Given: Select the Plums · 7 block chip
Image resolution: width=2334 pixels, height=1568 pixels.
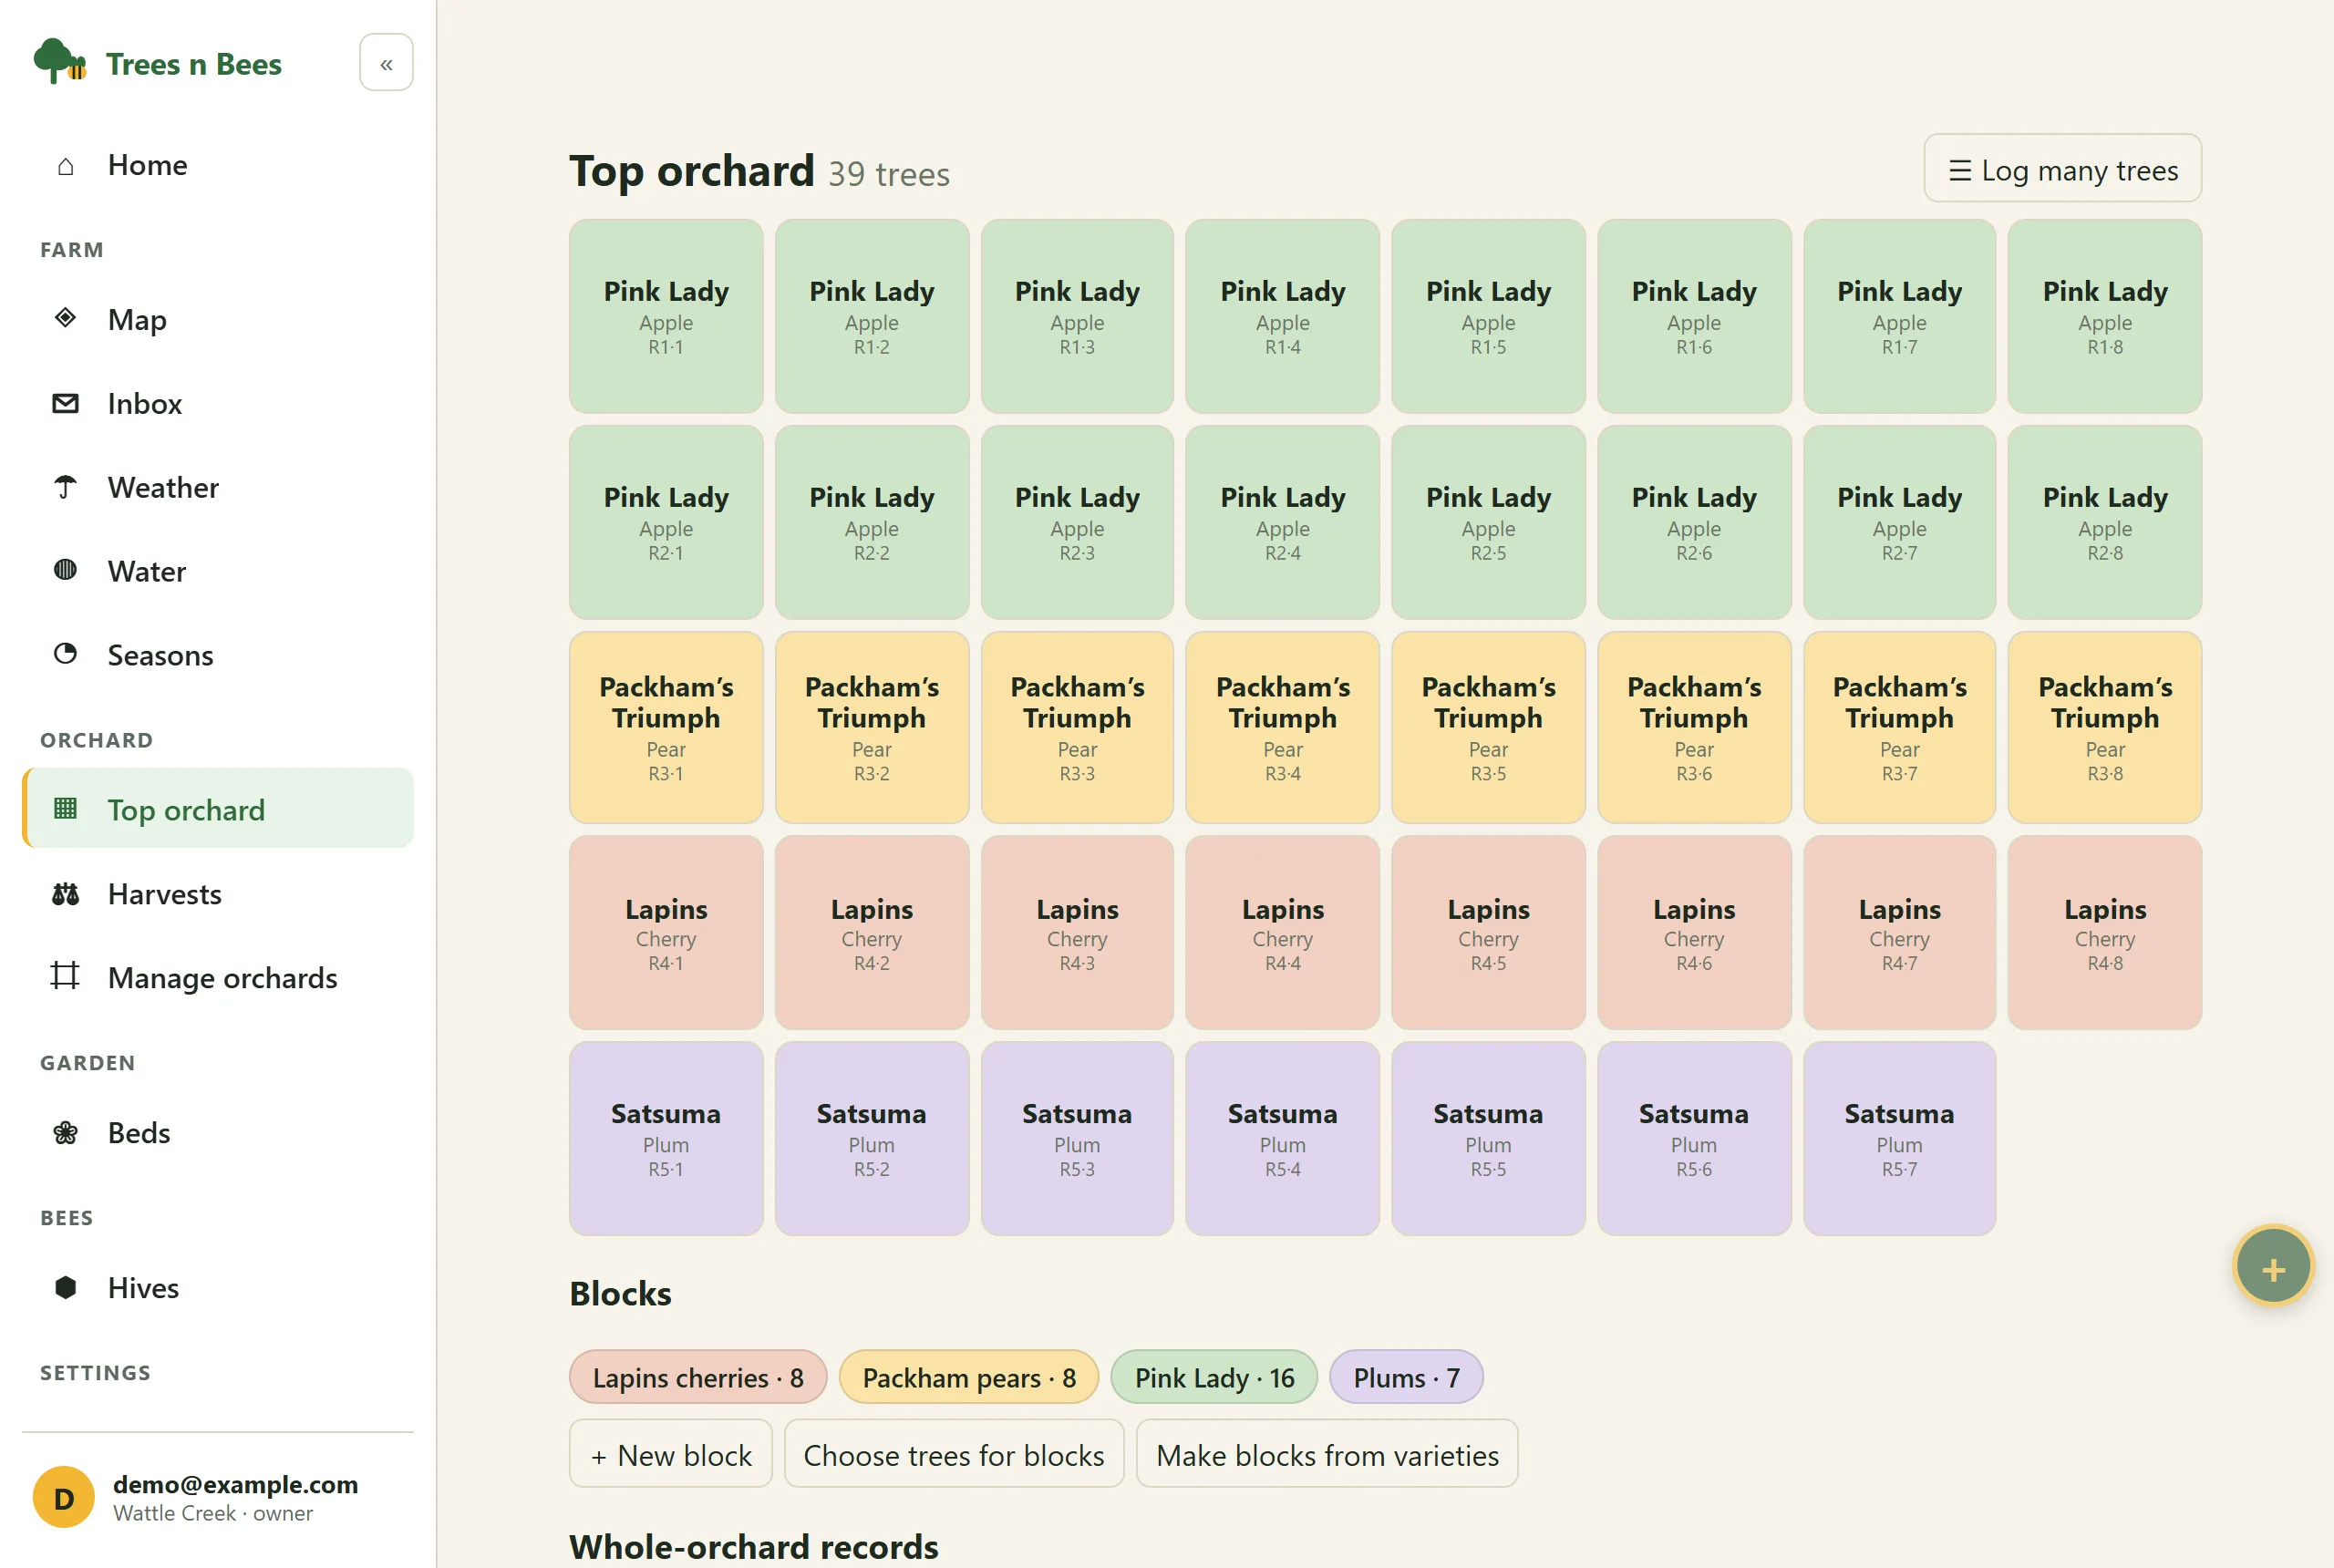Looking at the screenshot, I should (x=1406, y=1377).
